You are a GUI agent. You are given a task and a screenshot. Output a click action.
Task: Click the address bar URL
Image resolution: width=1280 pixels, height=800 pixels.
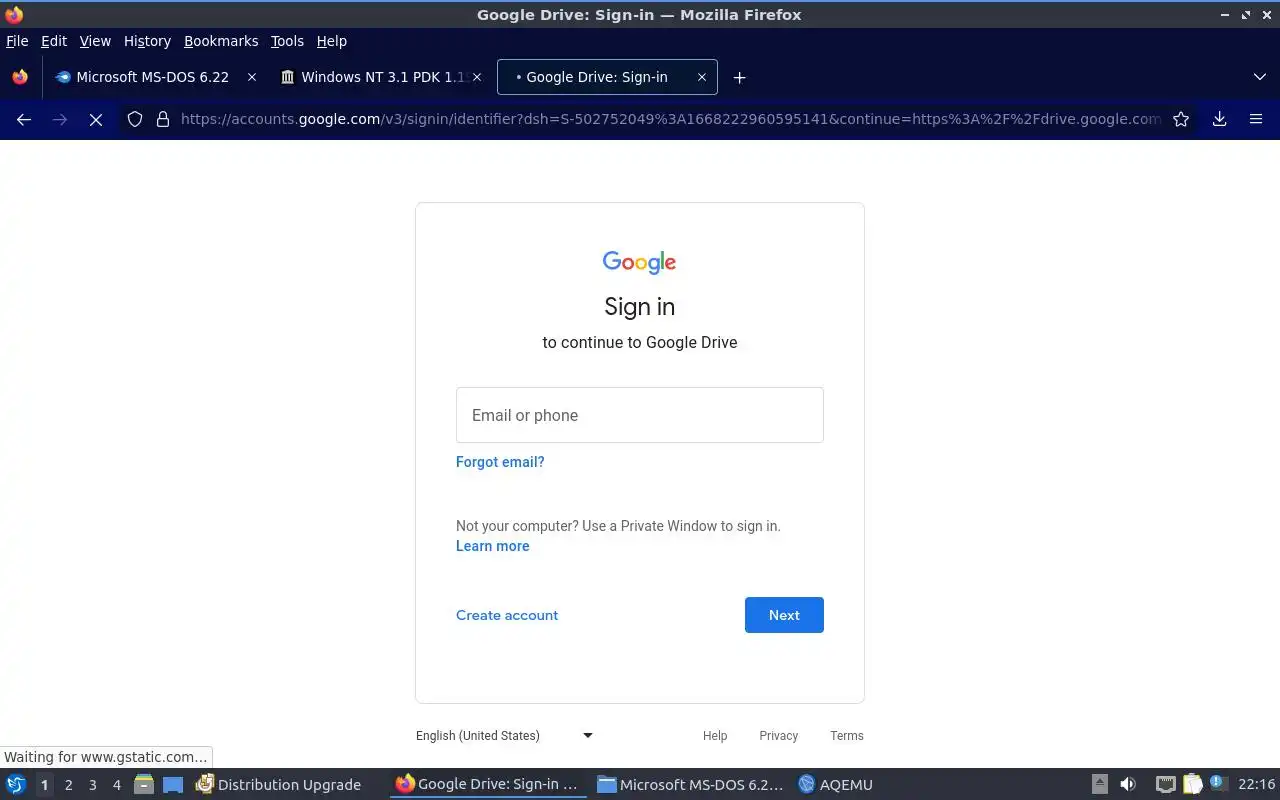pos(670,119)
